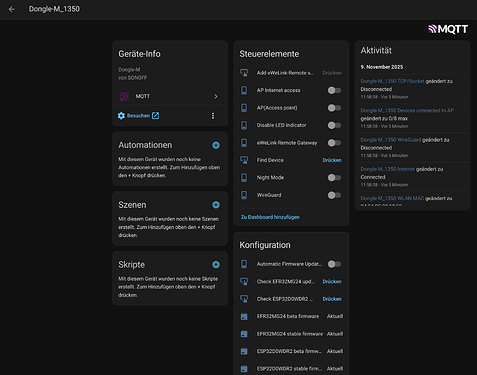Go back using the arrow icon
This screenshot has width=477, height=375.
point(12,9)
